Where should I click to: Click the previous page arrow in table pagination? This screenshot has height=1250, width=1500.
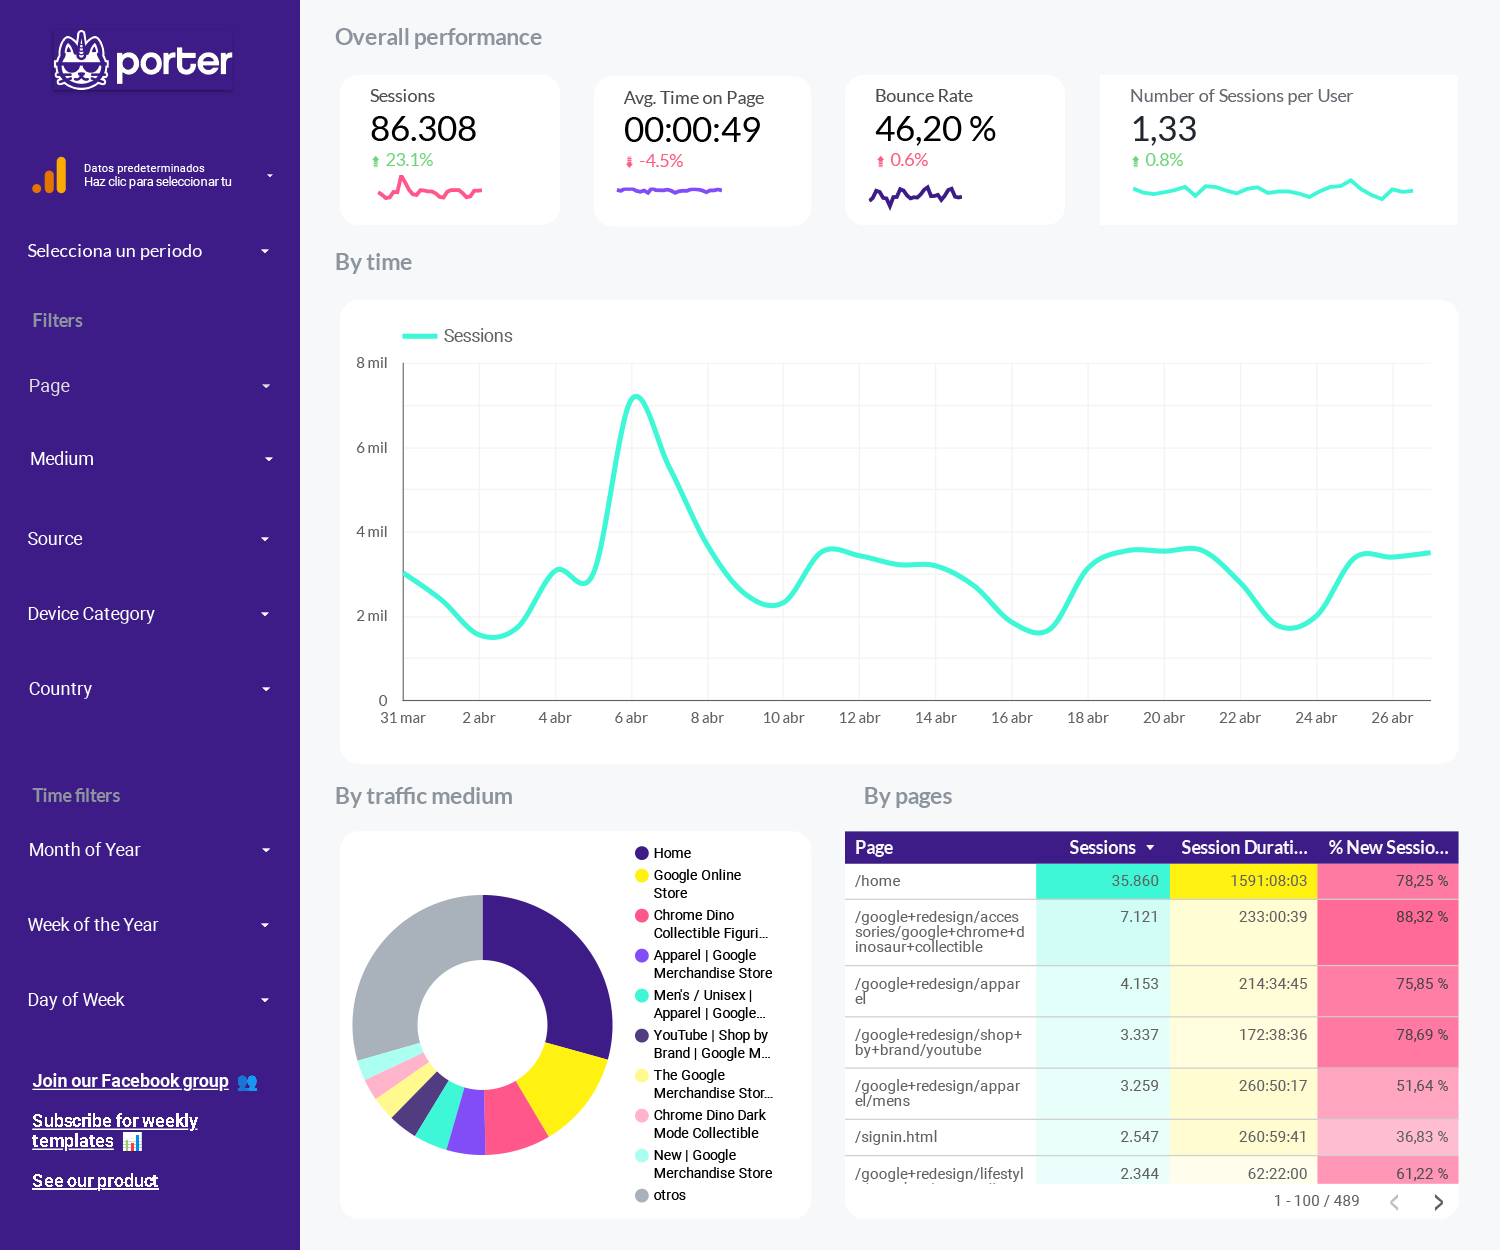(x=1396, y=1202)
